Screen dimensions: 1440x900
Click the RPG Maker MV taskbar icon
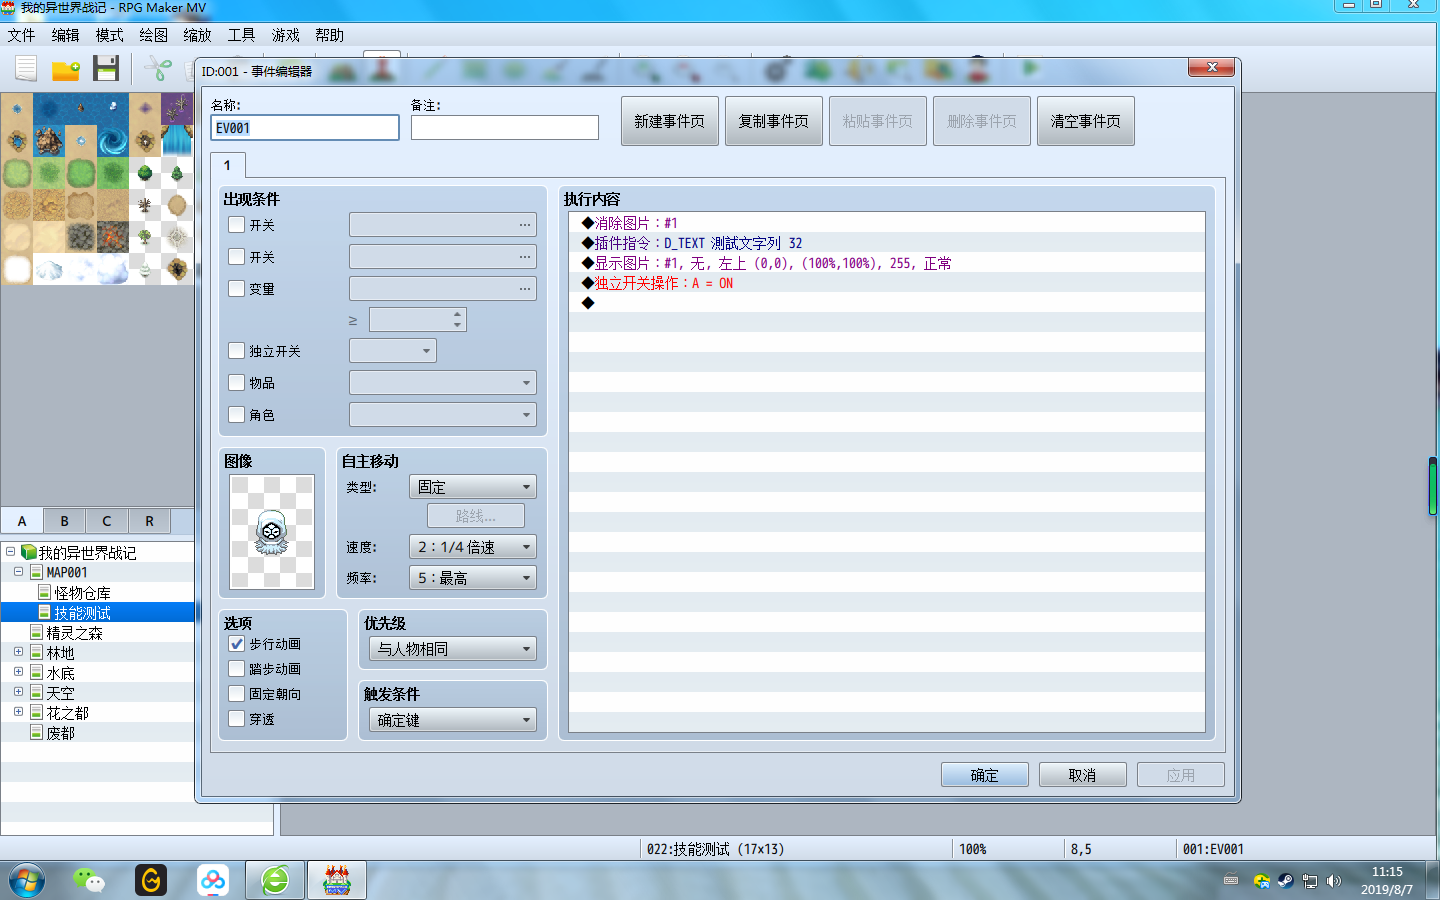pos(337,880)
